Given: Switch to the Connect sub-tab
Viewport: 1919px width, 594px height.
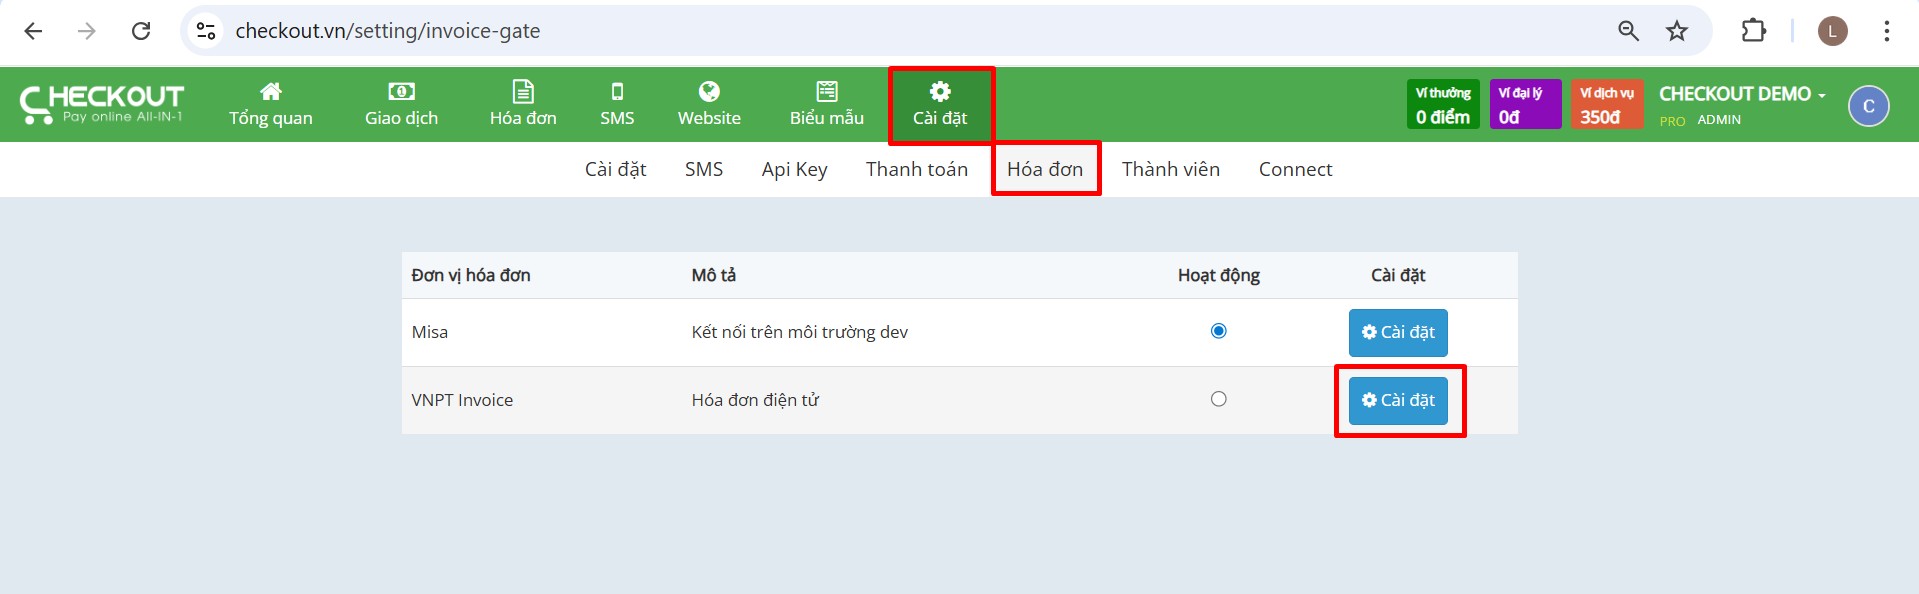Looking at the screenshot, I should coord(1295,169).
